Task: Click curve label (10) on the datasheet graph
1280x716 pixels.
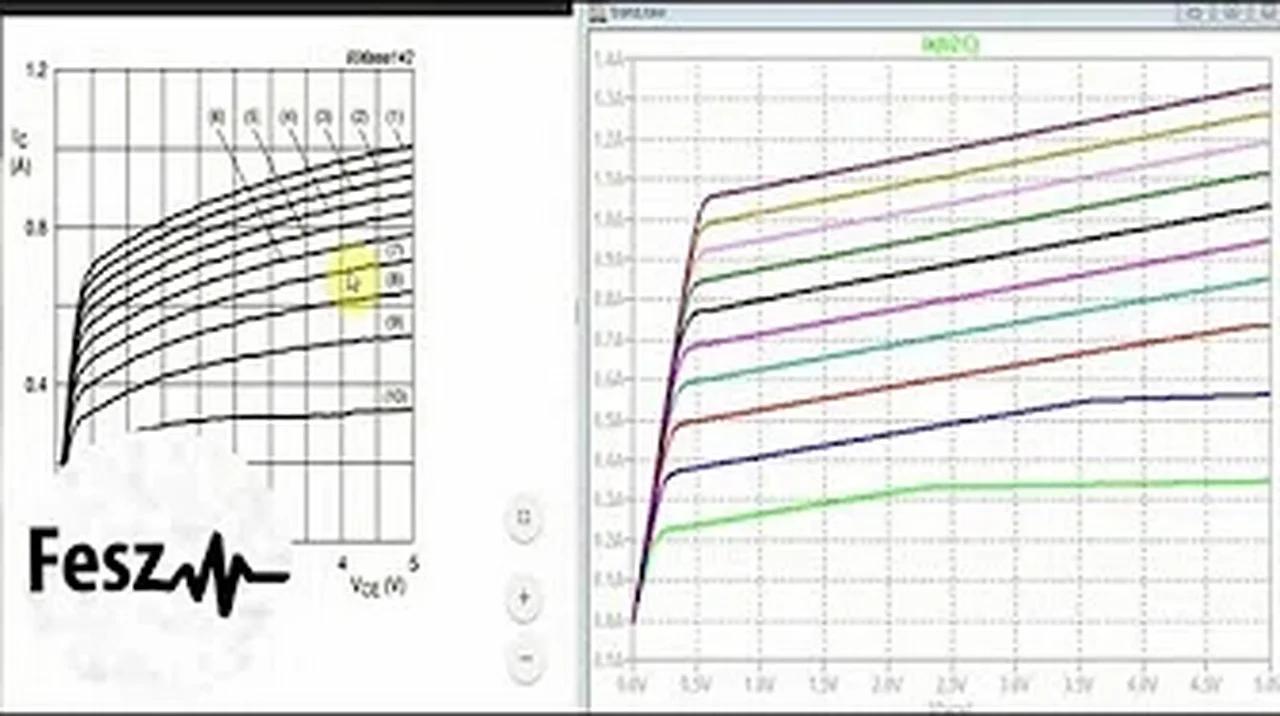Action: pyautogui.click(x=396, y=397)
